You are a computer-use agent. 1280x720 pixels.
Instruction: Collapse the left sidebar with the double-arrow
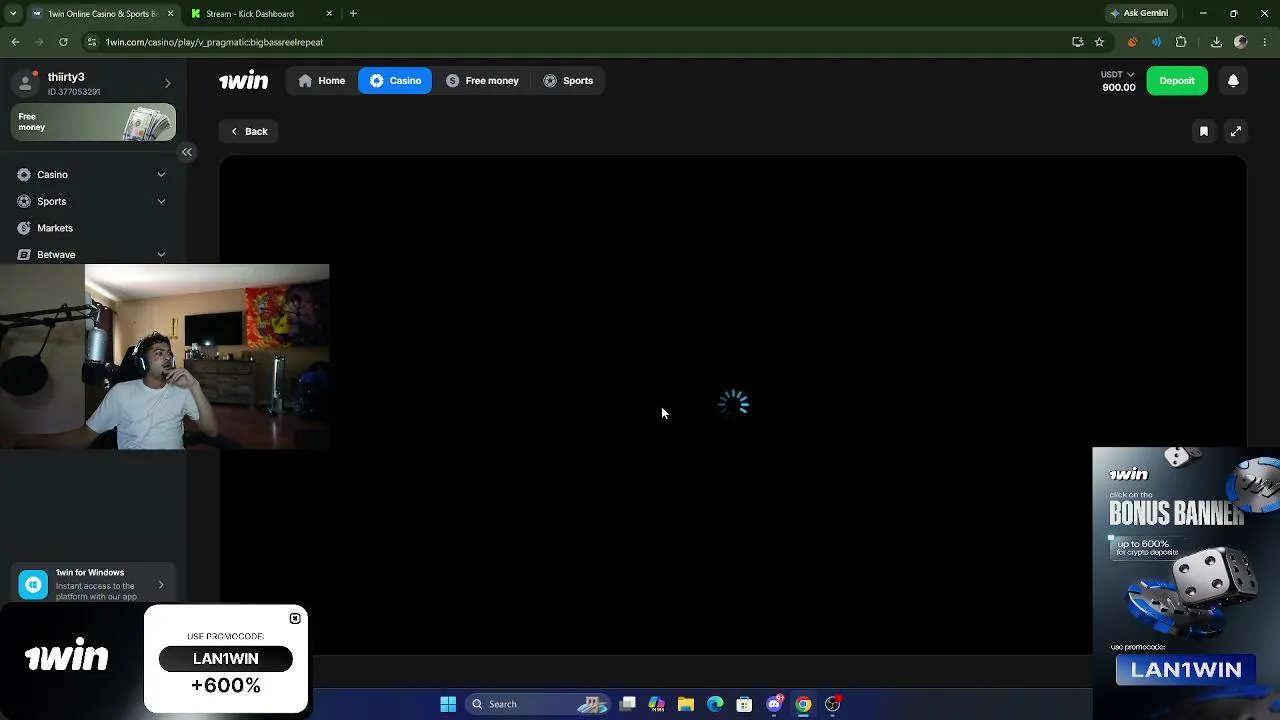tap(187, 152)
